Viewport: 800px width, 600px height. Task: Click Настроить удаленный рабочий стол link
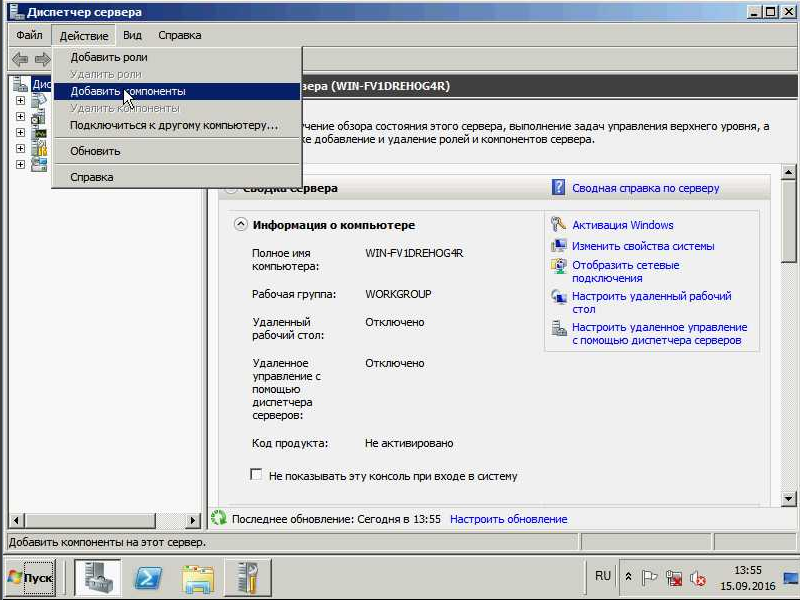tap(652, 303)
